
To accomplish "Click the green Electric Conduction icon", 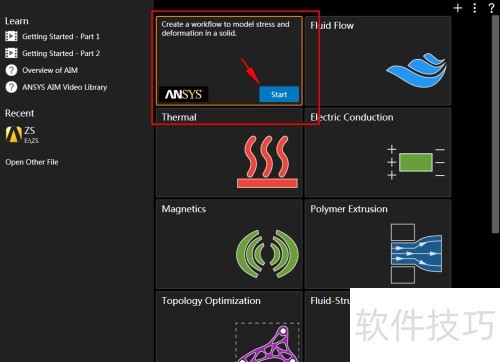I will tap(416, 162).
